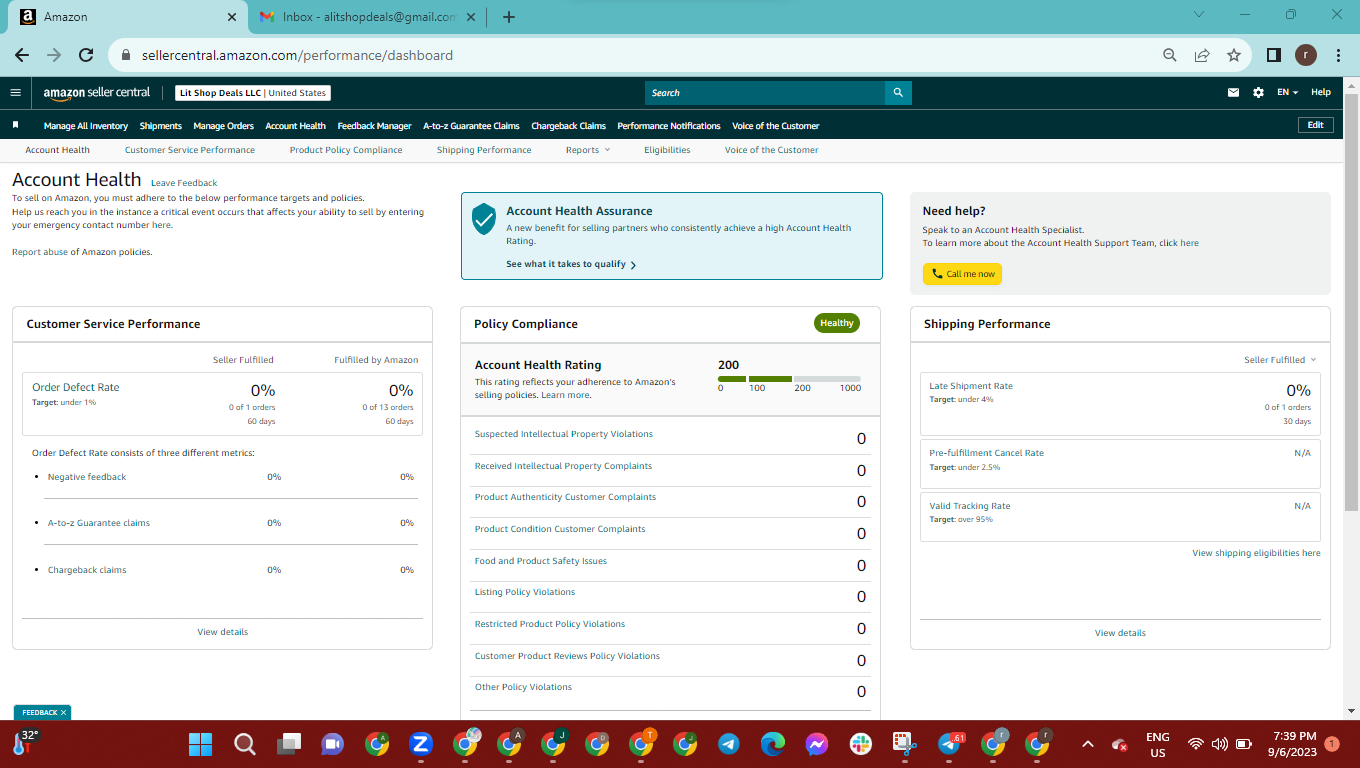Open the Product Policy Compliance tab
This screenshot has height=768, width=1360.
[x=346, y=150]
